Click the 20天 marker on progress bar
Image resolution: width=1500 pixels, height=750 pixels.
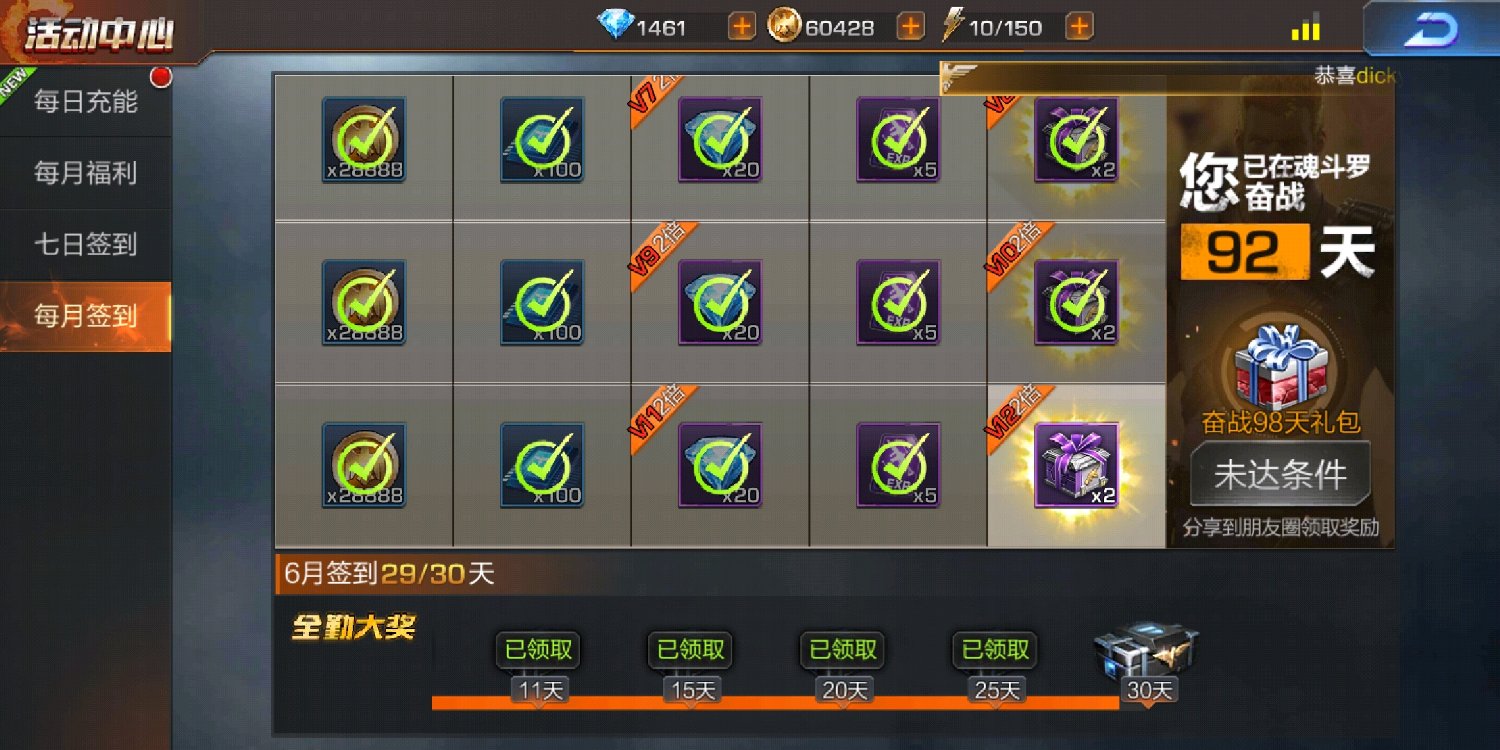[x=844, y=690]
